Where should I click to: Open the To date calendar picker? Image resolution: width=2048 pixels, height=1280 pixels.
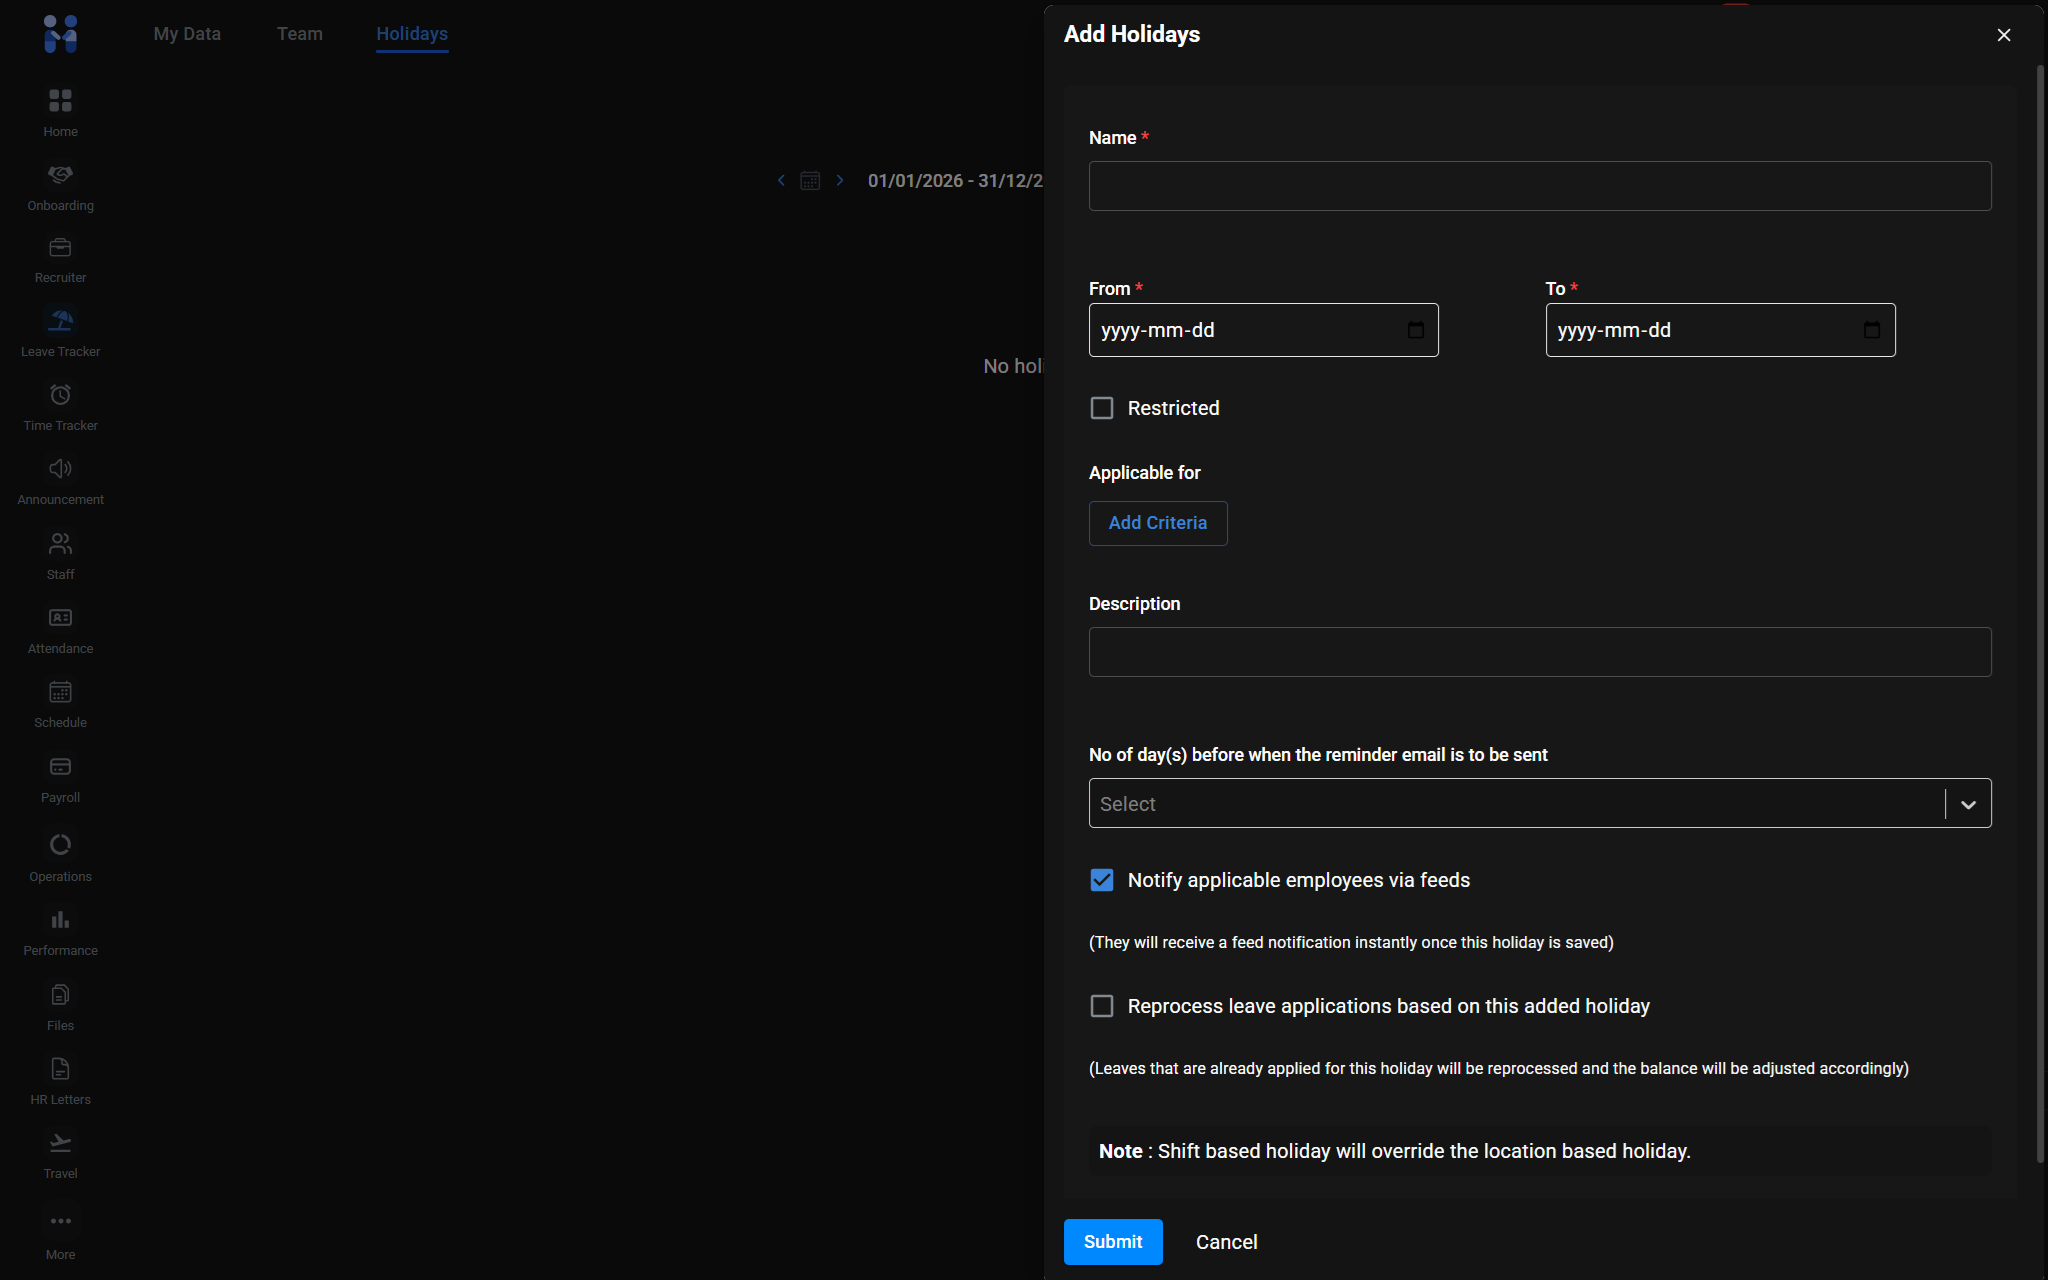click(1871, 331)
